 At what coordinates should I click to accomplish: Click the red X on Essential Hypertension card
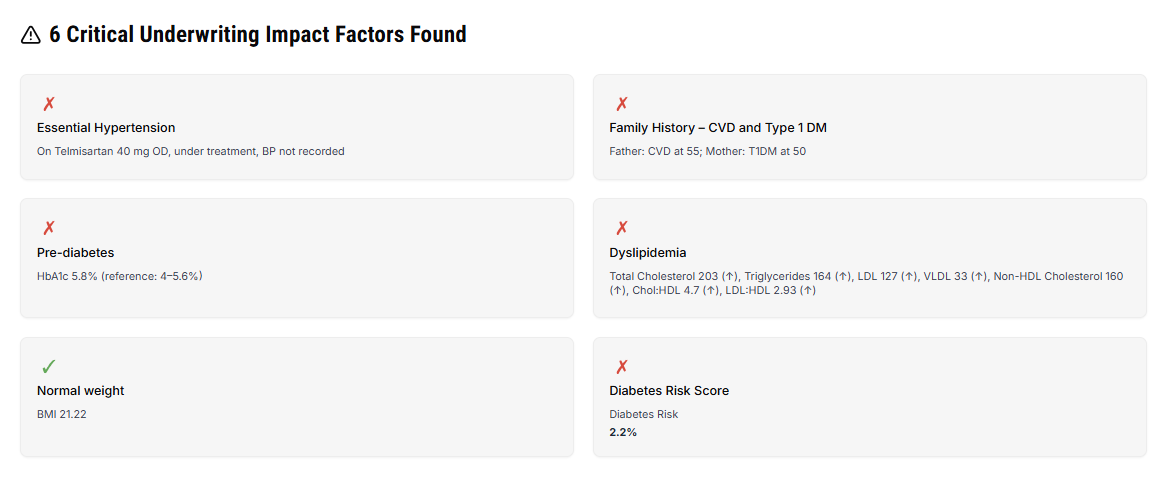[49, 104]
